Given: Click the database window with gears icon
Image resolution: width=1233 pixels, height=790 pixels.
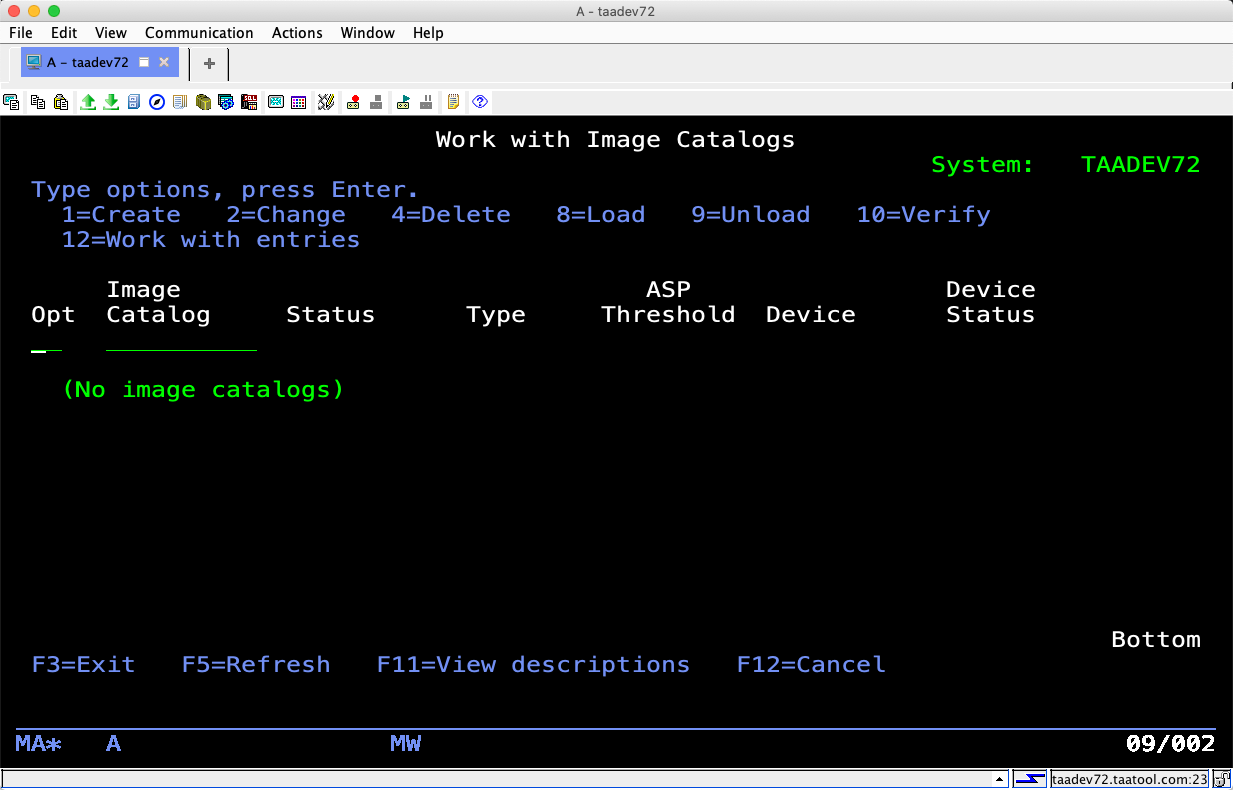Looking at the screenshot, I should pos(226,102).
